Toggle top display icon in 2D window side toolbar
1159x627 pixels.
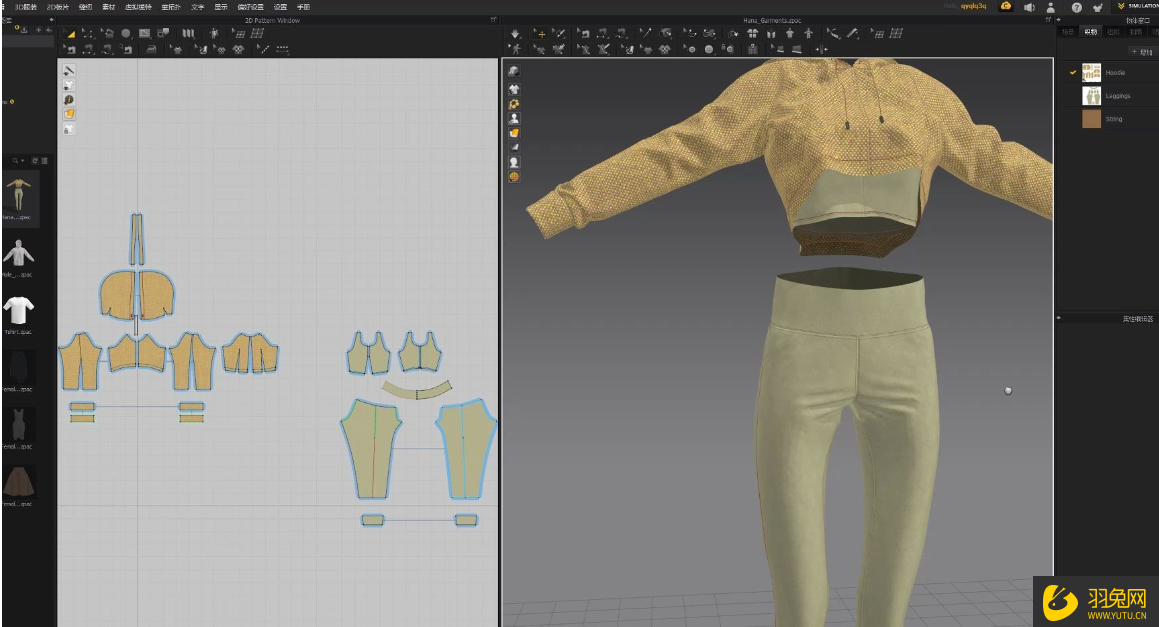(69, 70)
